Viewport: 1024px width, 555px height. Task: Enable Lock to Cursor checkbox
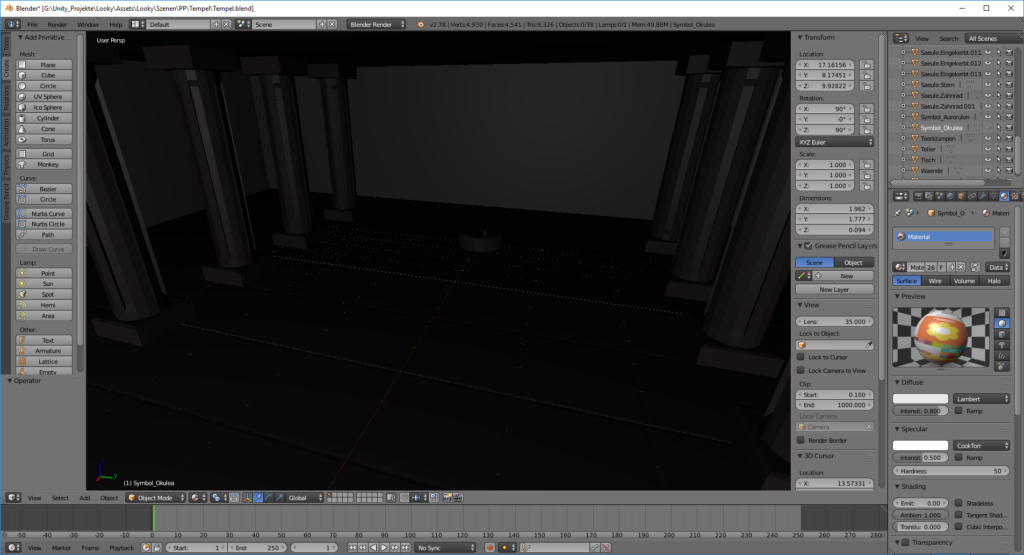pos(801,357)
